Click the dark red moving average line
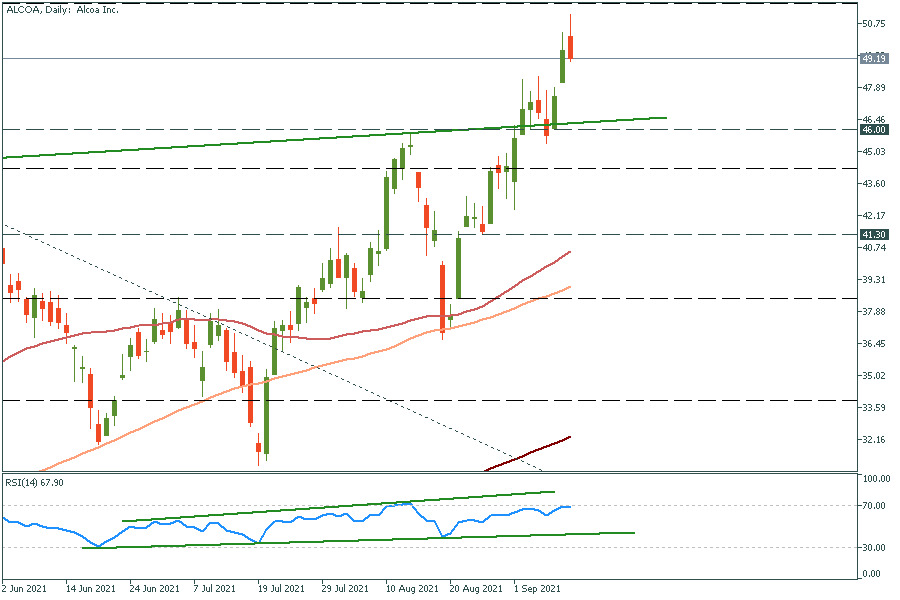The height and width of the screenshot is (600, 900). (530, 452)
